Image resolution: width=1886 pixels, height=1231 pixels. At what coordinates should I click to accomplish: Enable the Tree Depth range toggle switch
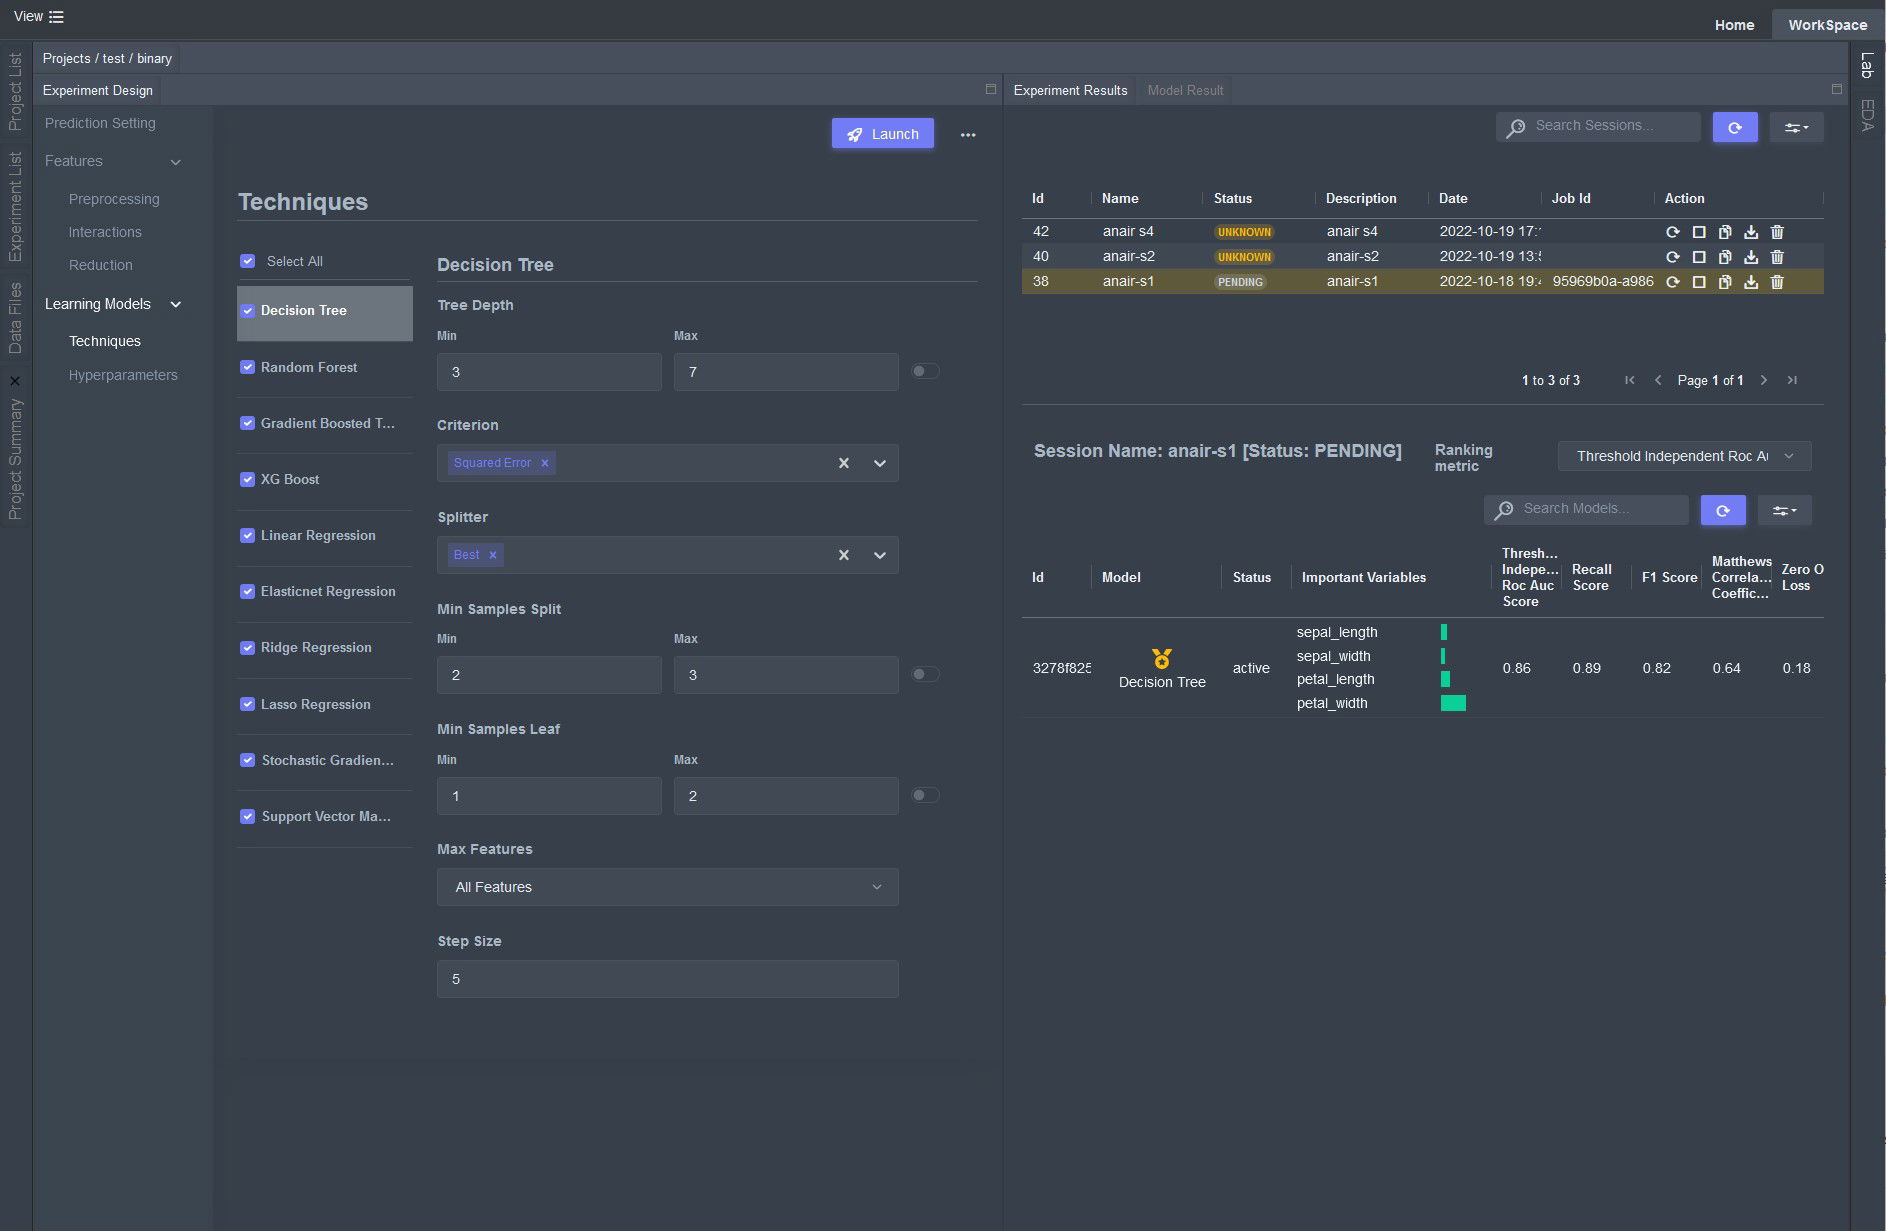coord(925,371)
